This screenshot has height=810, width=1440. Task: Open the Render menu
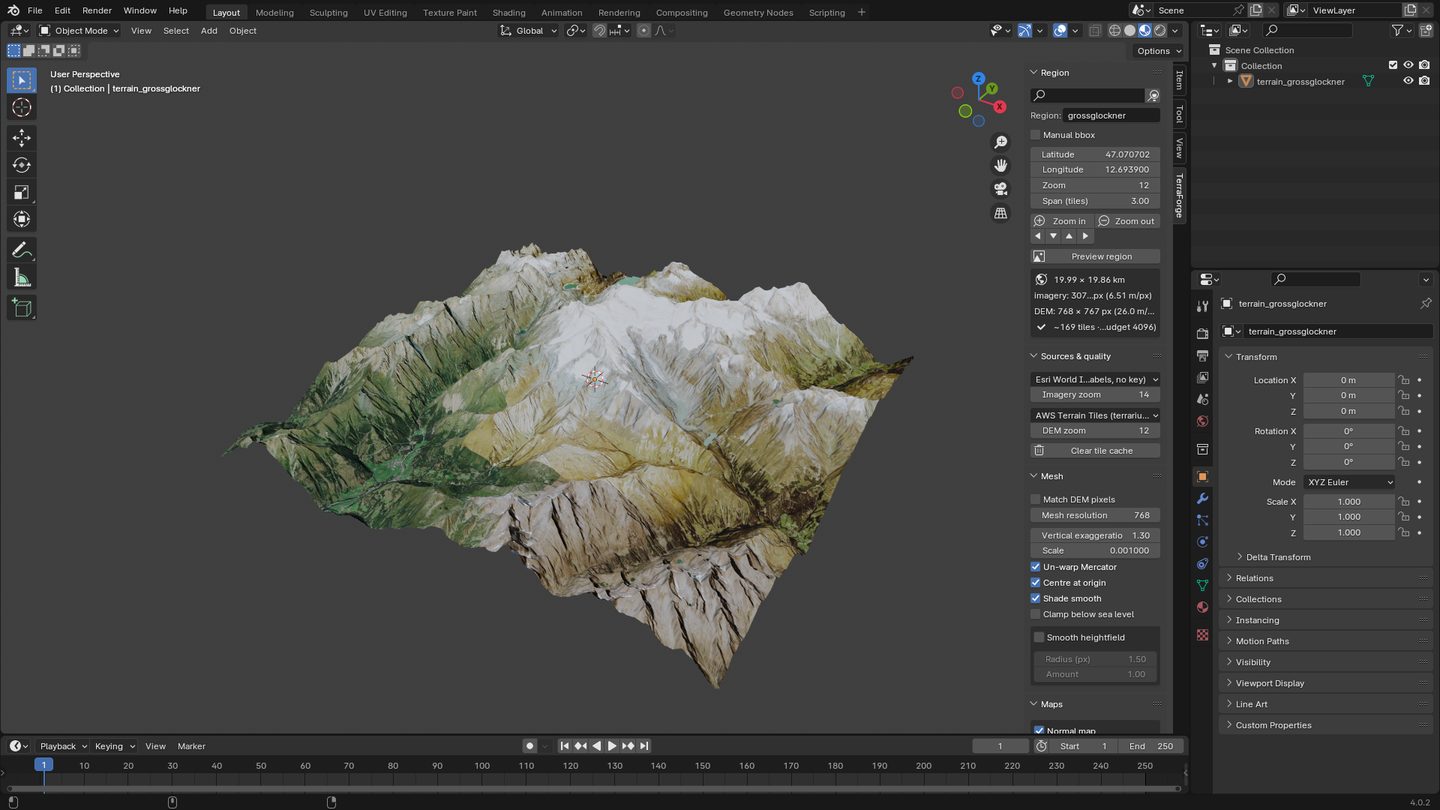(97, 10)
